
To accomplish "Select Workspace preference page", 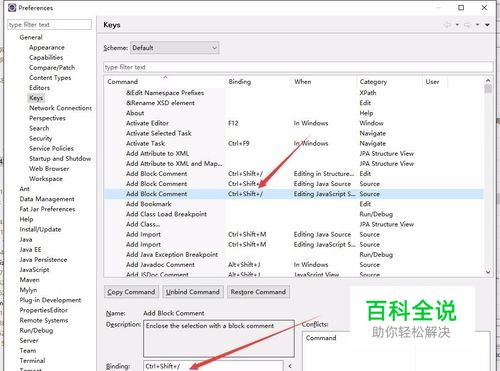I will pyautogui.click(x=46, y=179).
